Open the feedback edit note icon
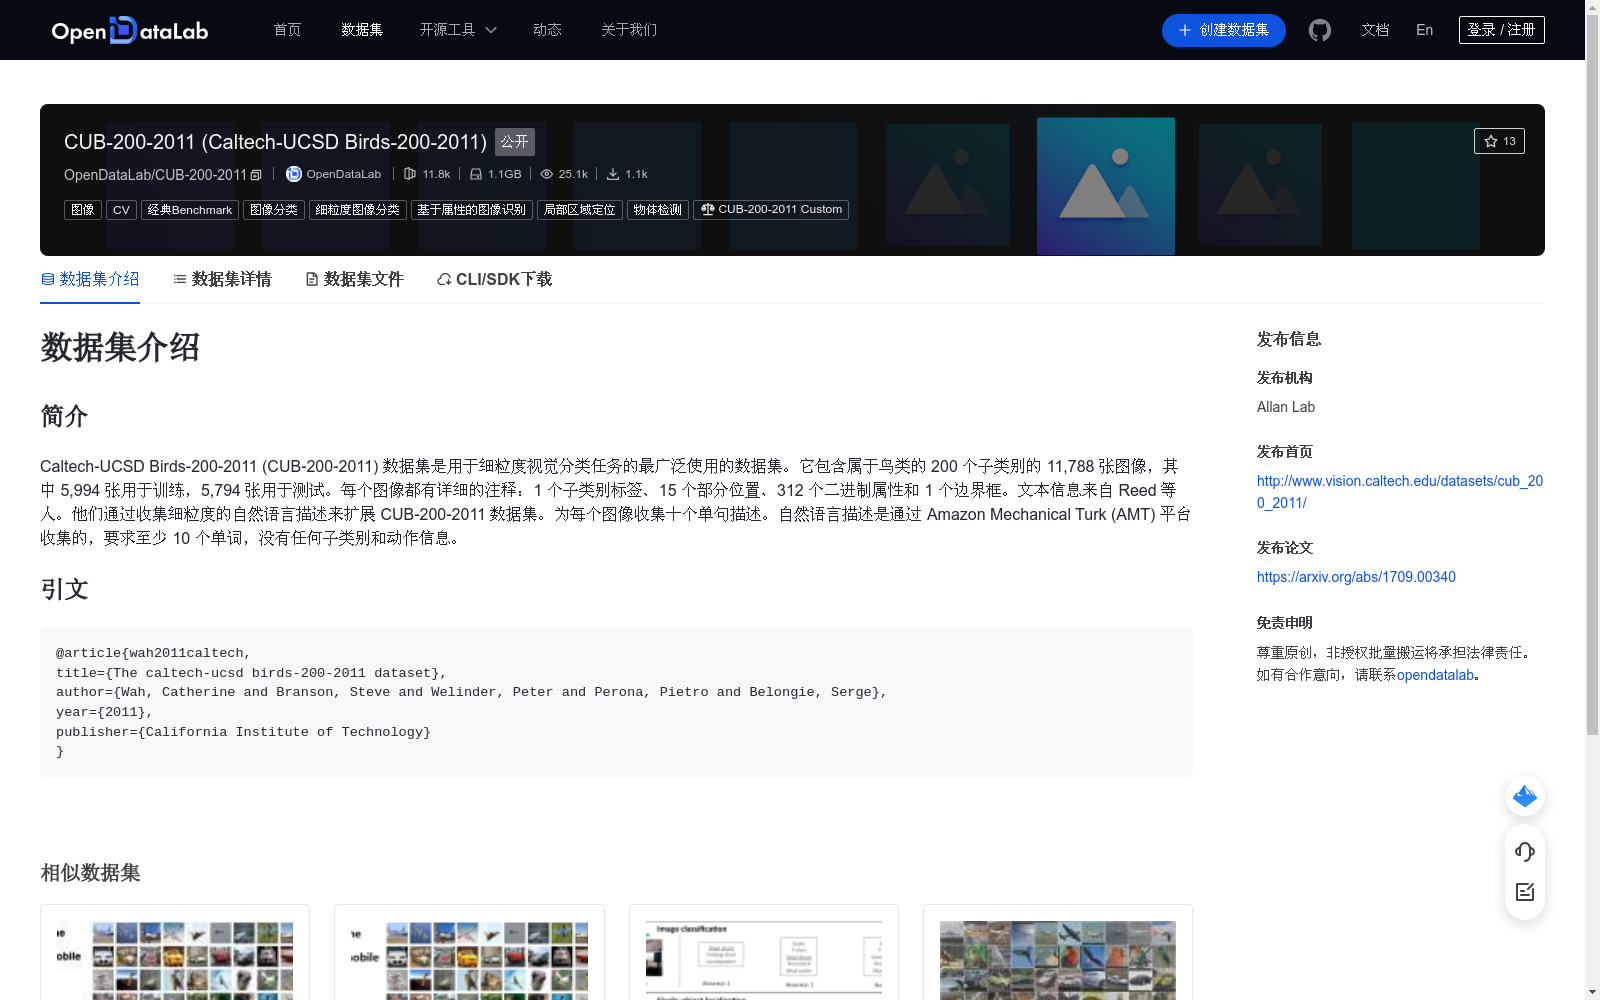 click(1525, 892)
